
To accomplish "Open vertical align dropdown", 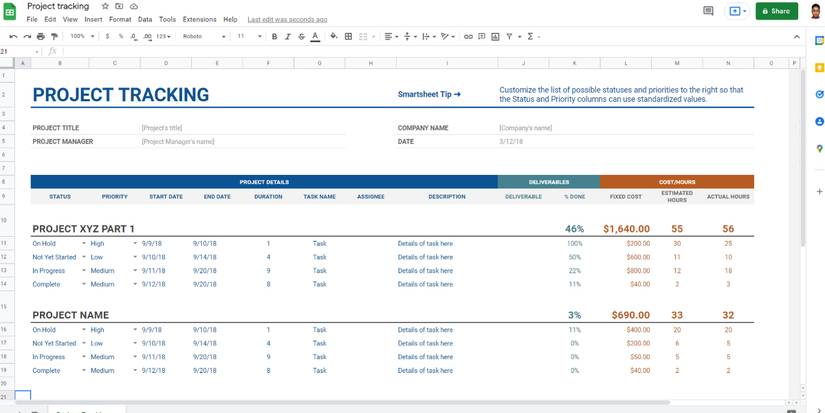I will [x=409, y=37].
